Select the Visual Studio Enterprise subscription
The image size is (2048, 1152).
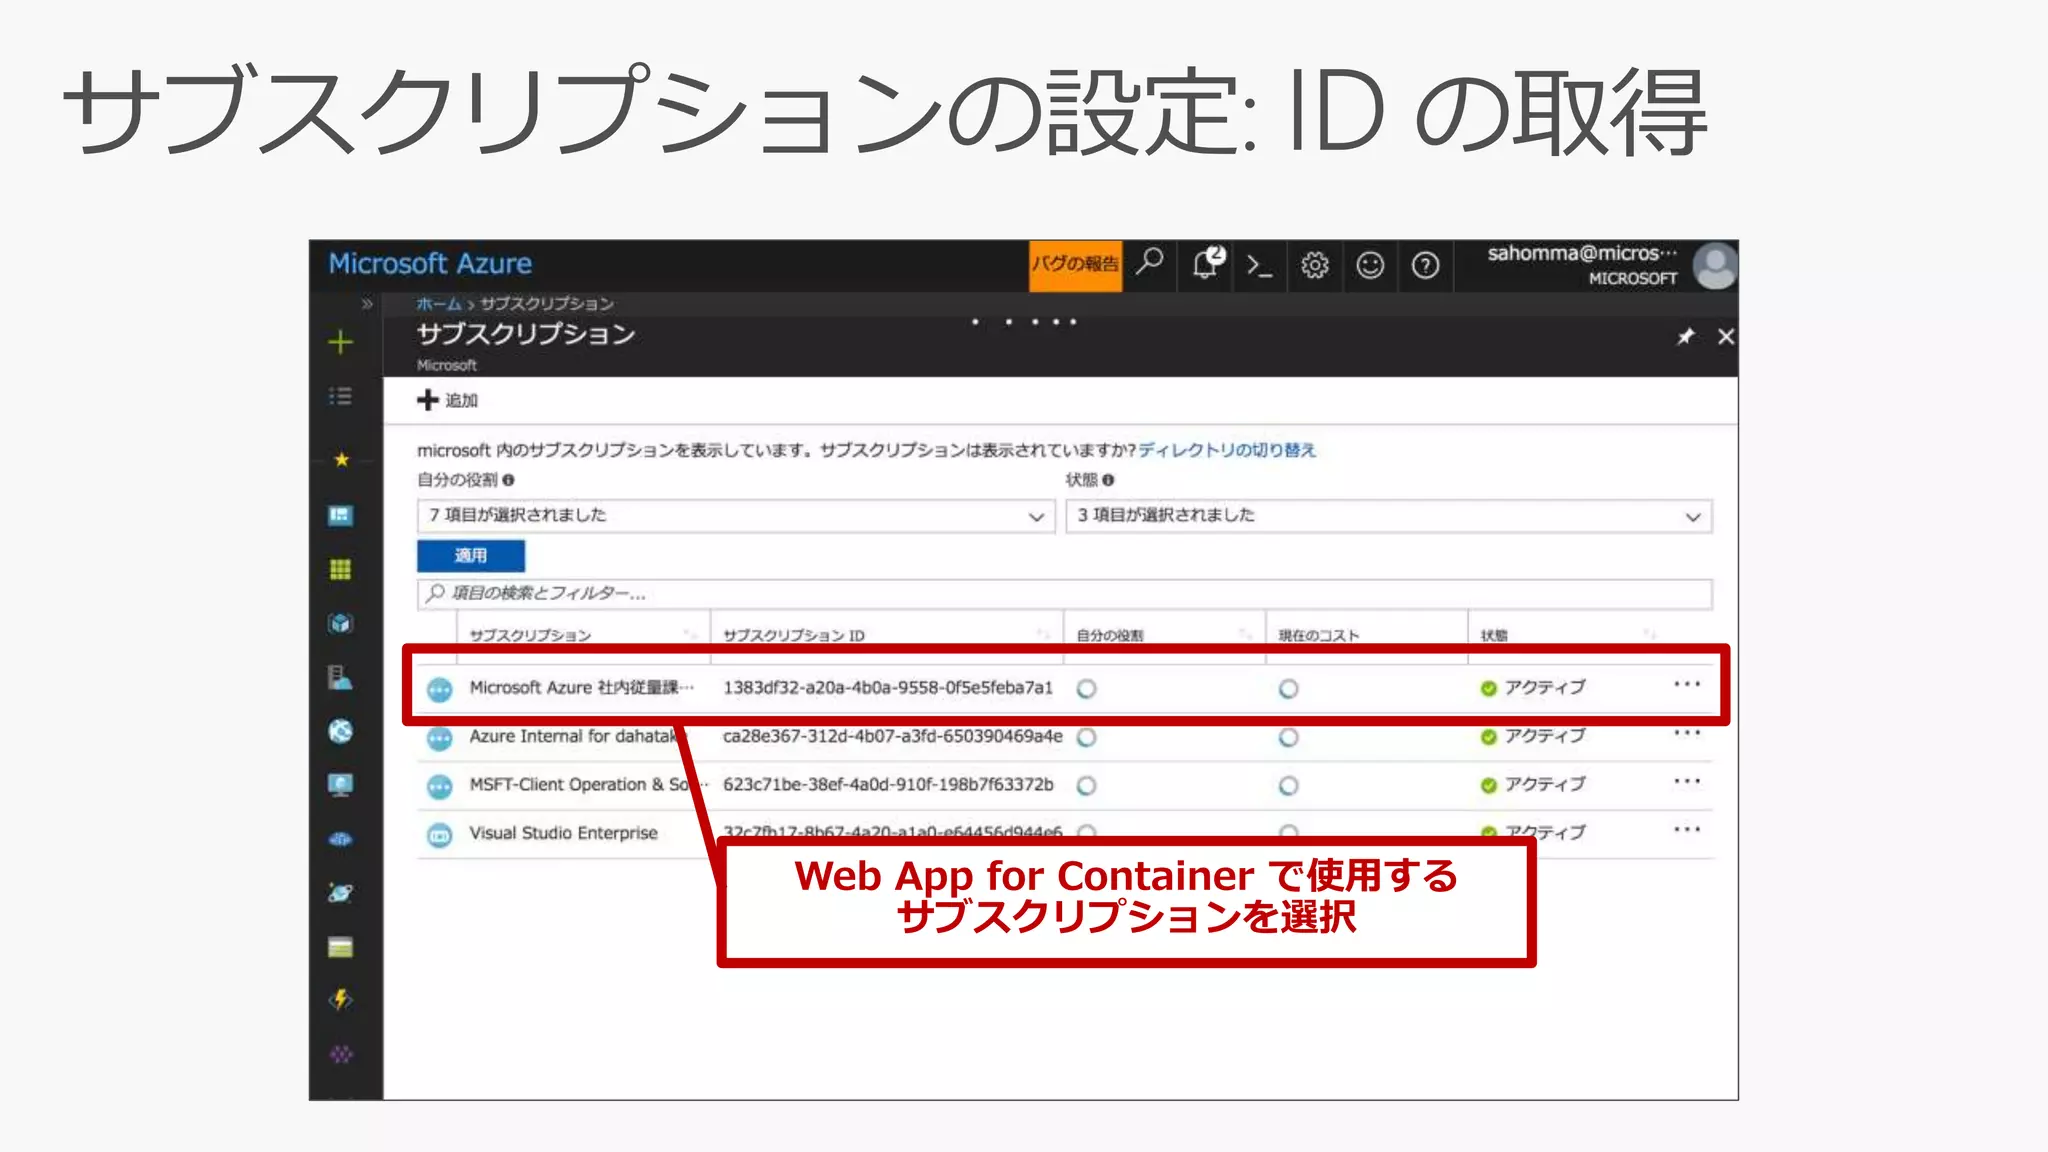(x=564, y=833)
